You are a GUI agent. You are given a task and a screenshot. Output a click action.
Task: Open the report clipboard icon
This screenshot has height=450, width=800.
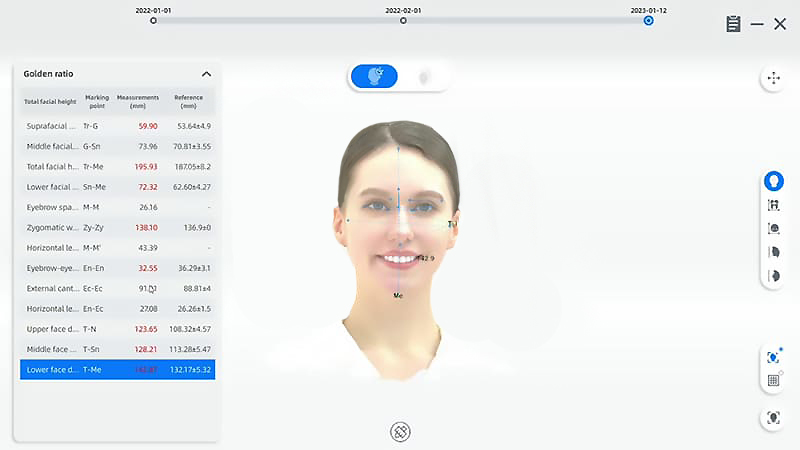tap(733, 23)
